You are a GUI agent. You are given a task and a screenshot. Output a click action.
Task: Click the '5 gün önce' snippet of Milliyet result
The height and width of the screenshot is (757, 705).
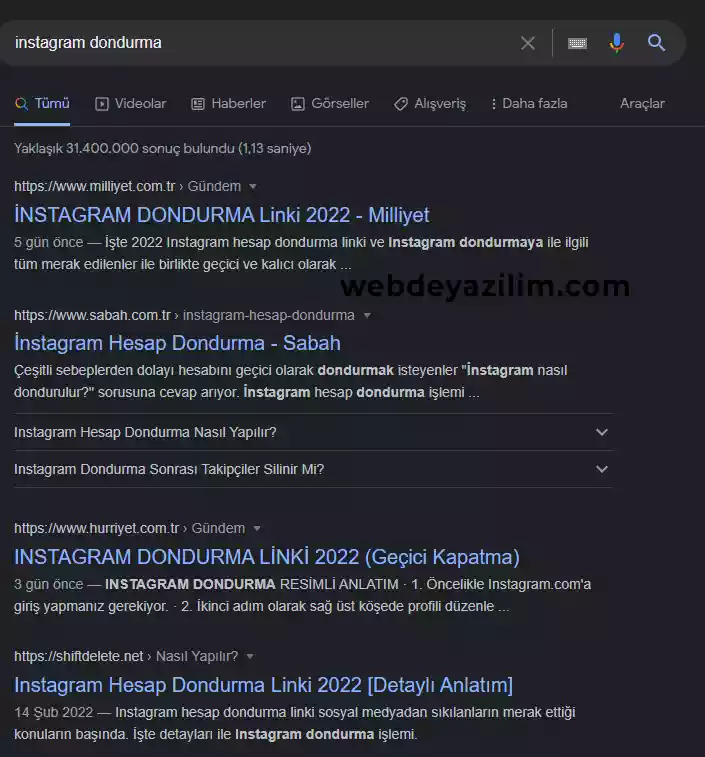[48, 242]
